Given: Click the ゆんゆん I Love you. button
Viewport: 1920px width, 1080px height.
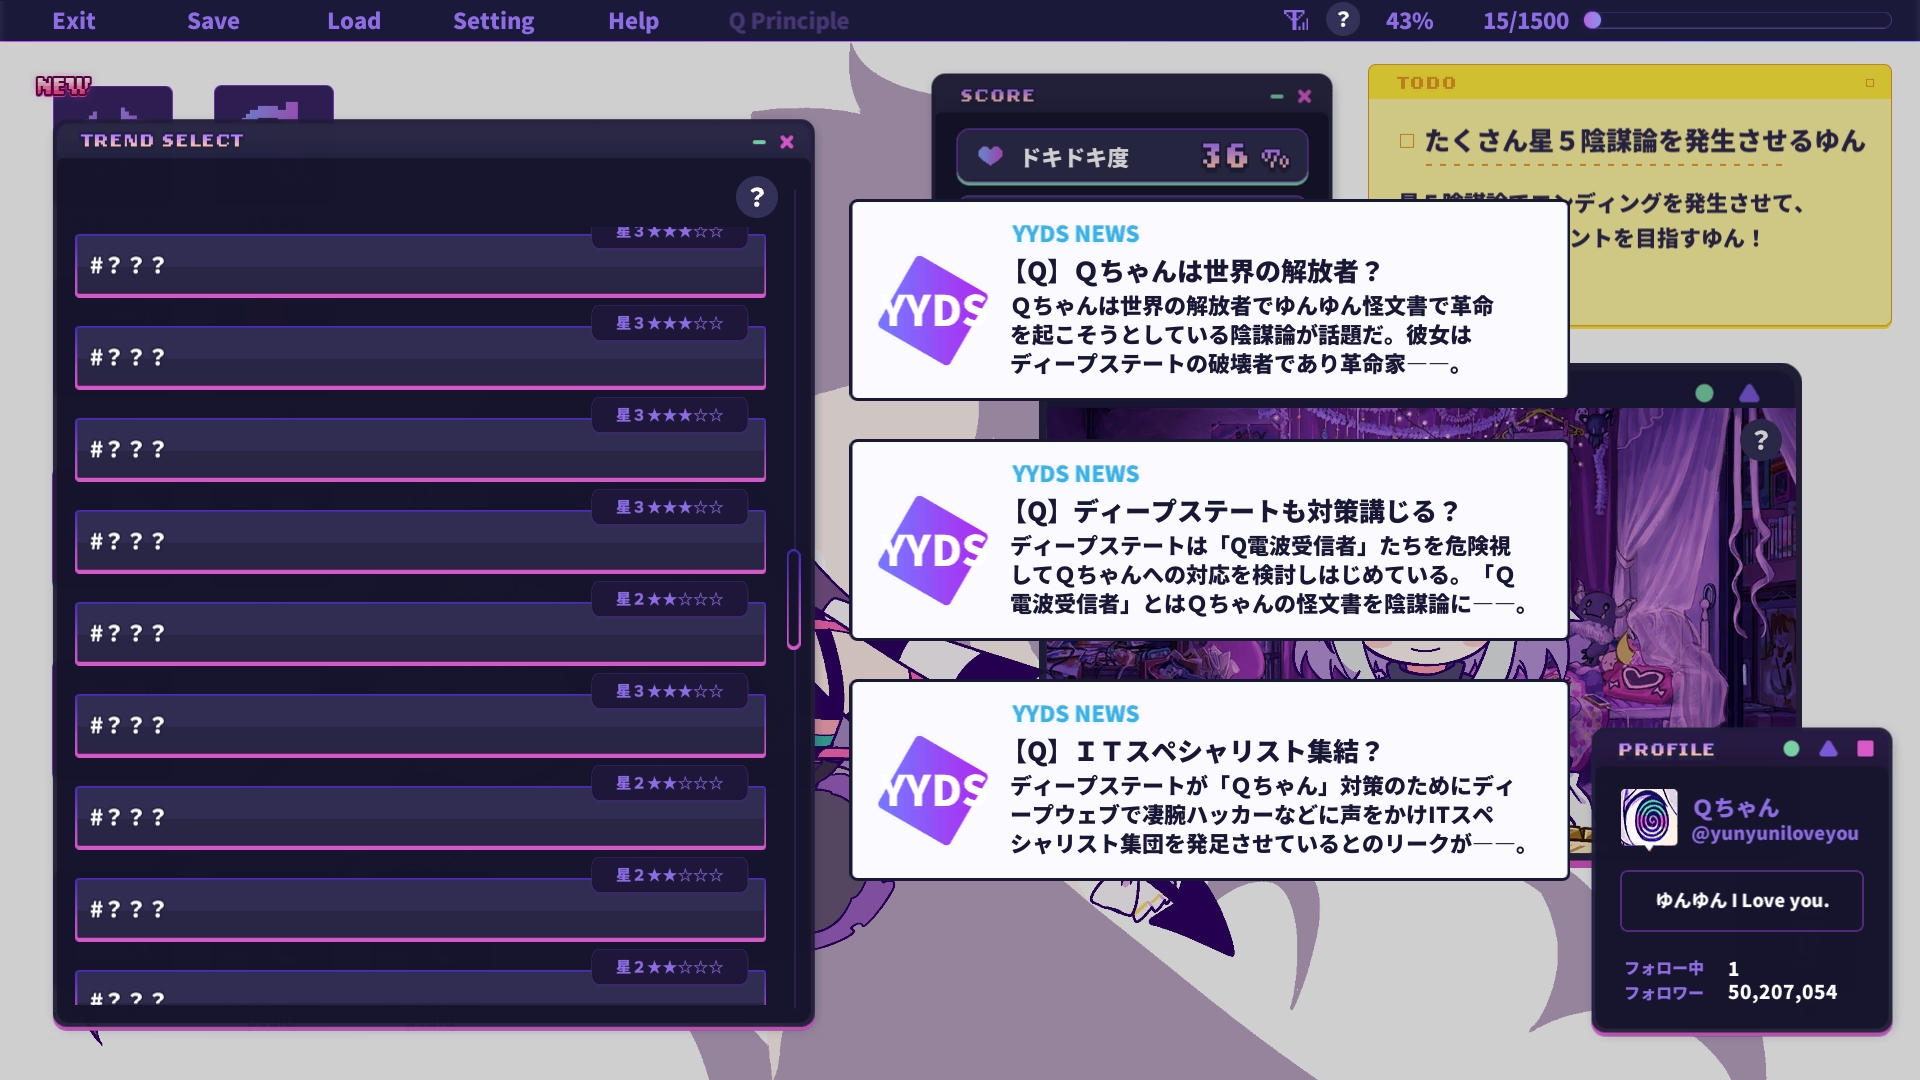Looking at the screenshot, I should [1741, 900].
